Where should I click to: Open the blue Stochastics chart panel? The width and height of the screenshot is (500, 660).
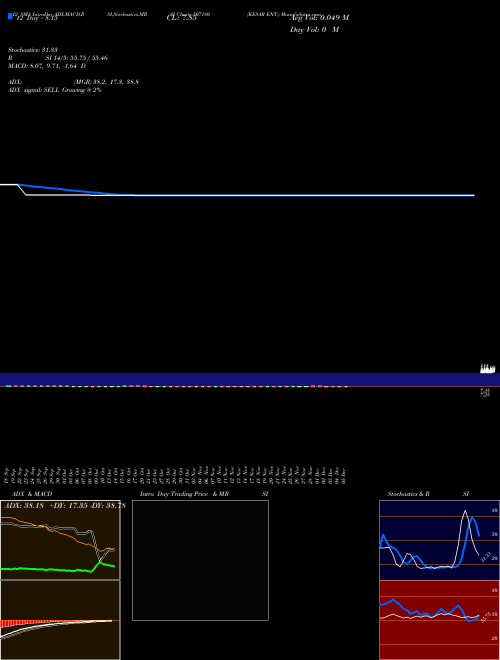click(x=439, y=540)
